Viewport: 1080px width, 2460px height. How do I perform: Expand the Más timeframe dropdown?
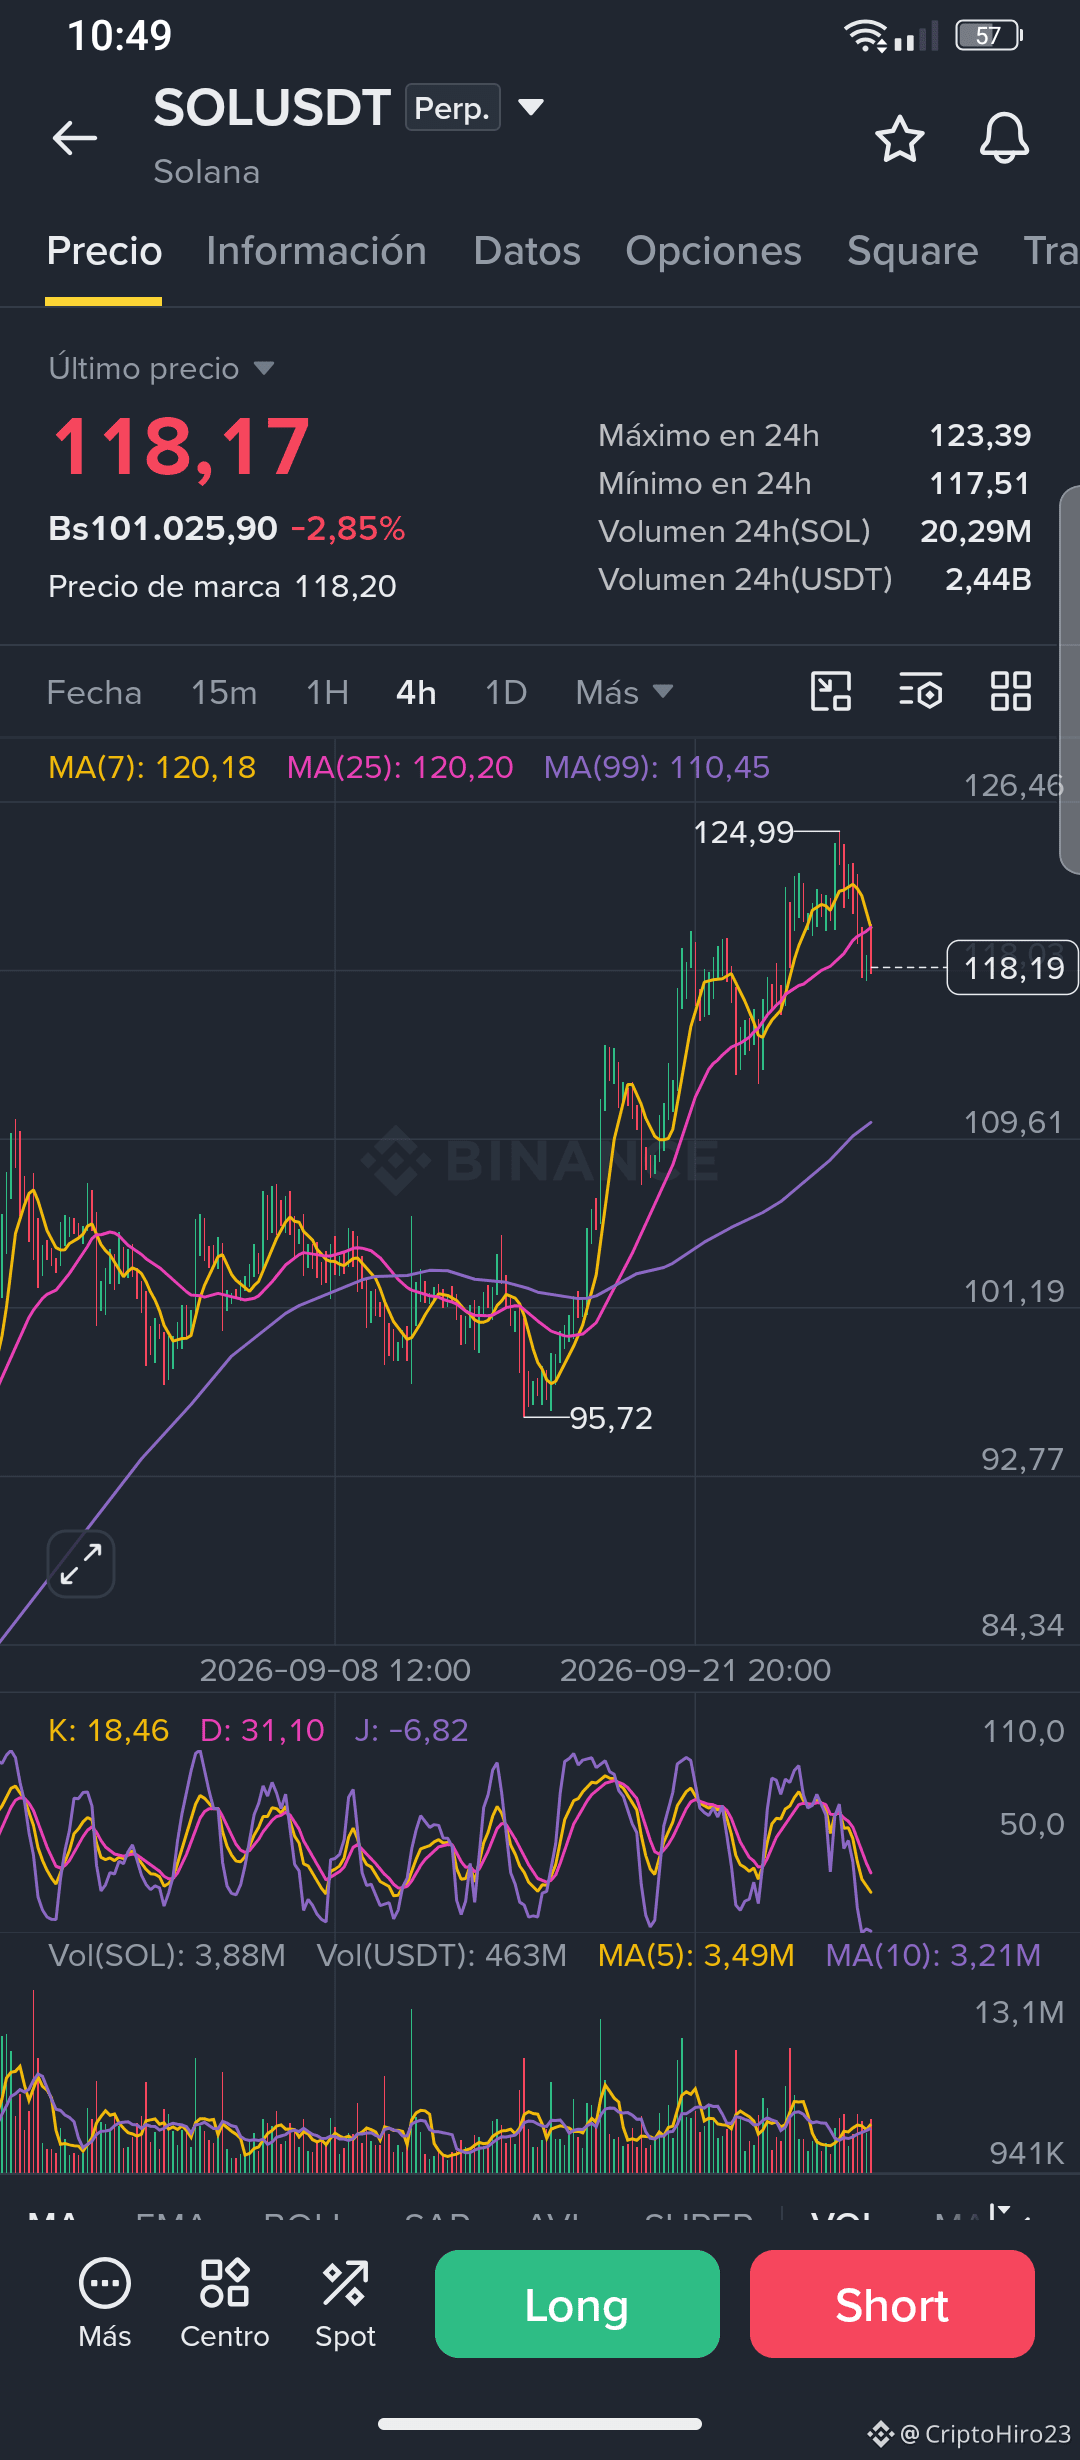[x=624, y=692]
